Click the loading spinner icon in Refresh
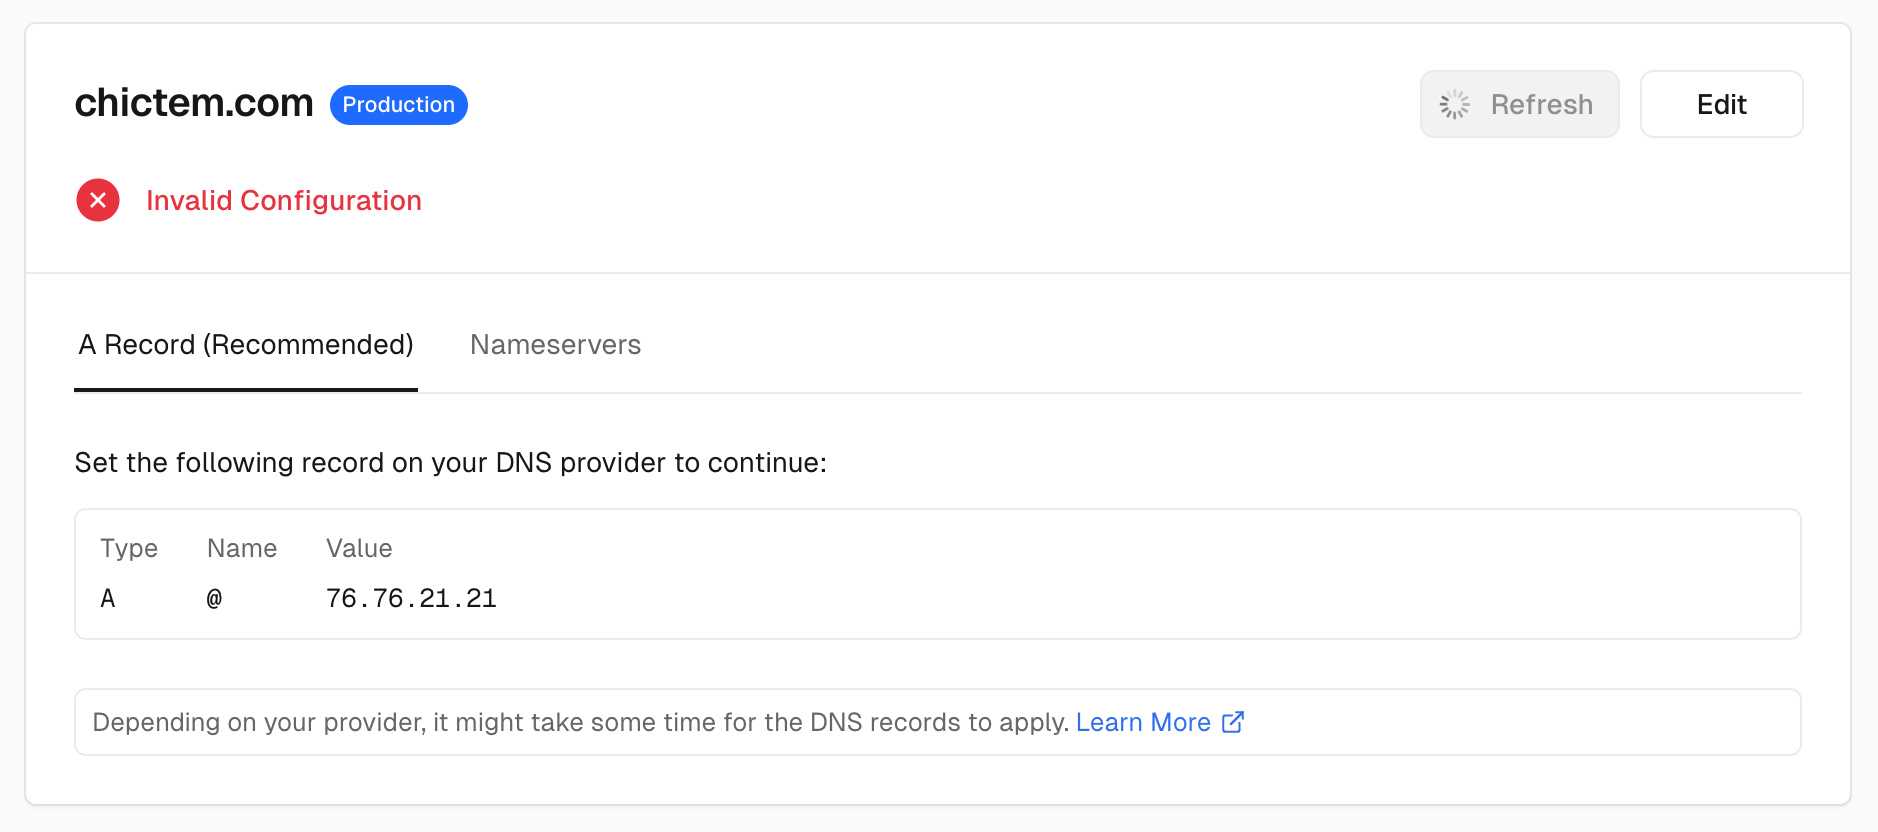The height and width of the screenshot is (832, 1878). (1454, 104)
